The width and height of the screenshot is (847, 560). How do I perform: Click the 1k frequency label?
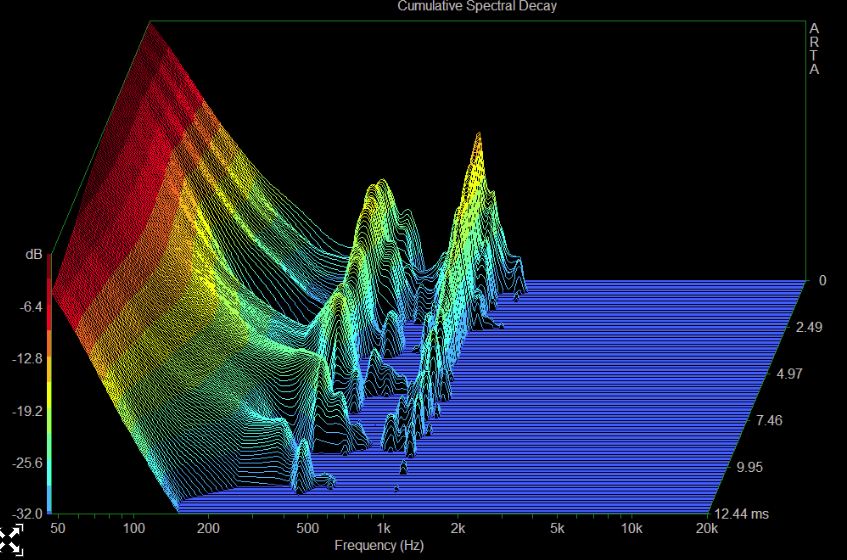click(x=384, y=528)
